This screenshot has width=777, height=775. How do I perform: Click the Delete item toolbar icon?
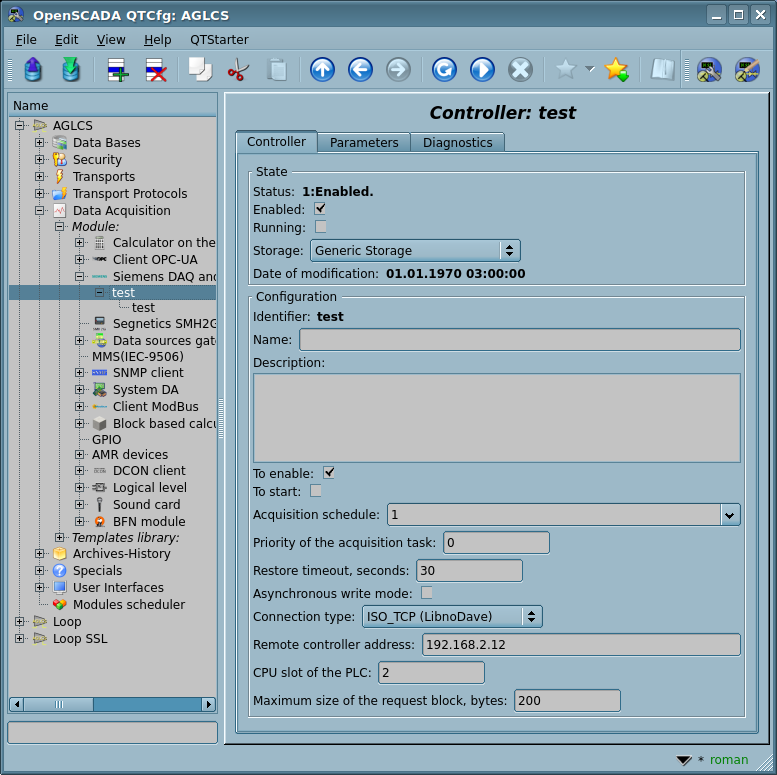(x=156, y=70)
